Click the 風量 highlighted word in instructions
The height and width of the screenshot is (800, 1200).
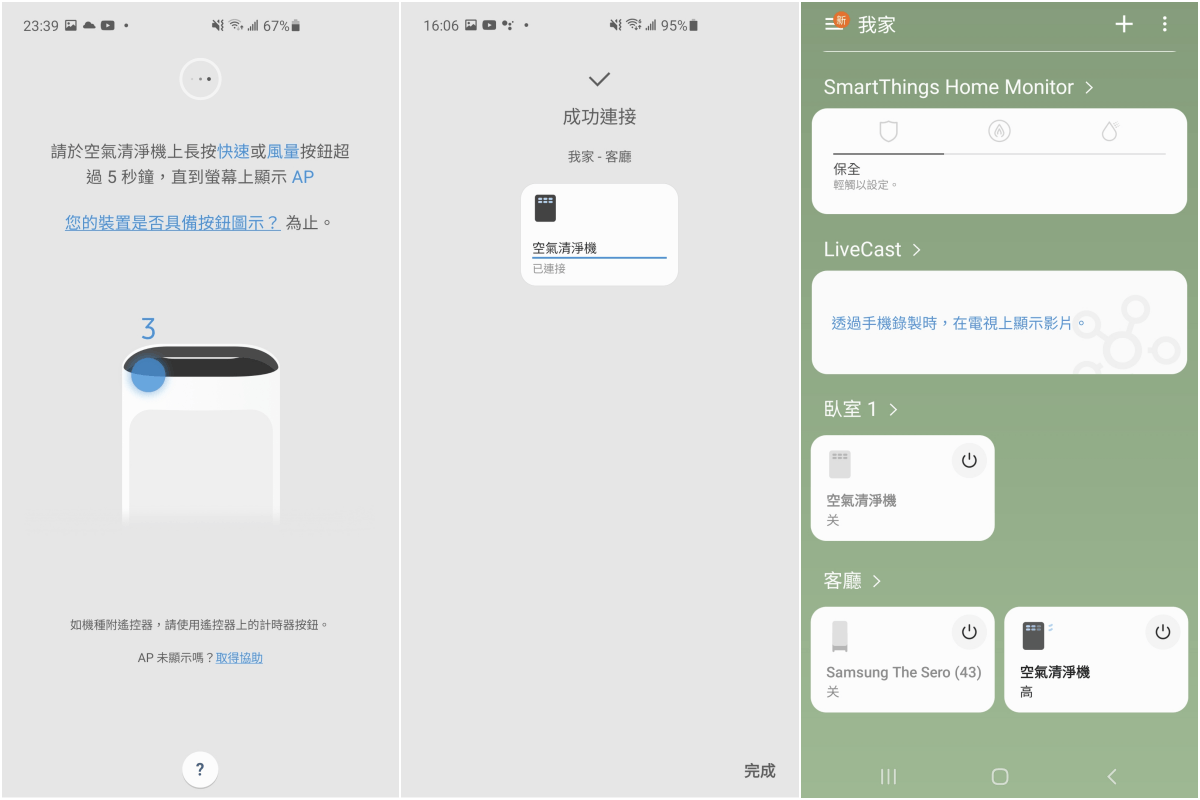point(284,152)
